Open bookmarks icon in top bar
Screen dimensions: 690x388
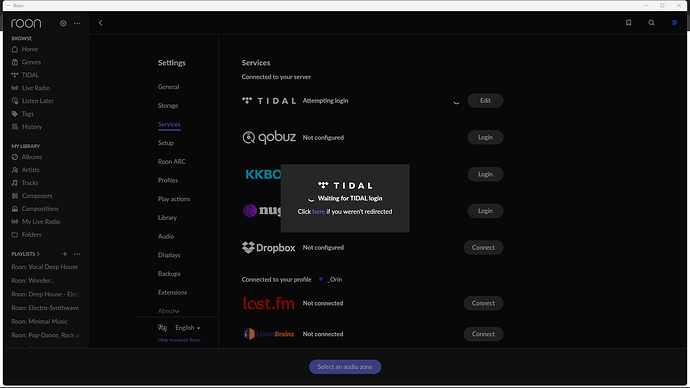(x=628, y=23)
